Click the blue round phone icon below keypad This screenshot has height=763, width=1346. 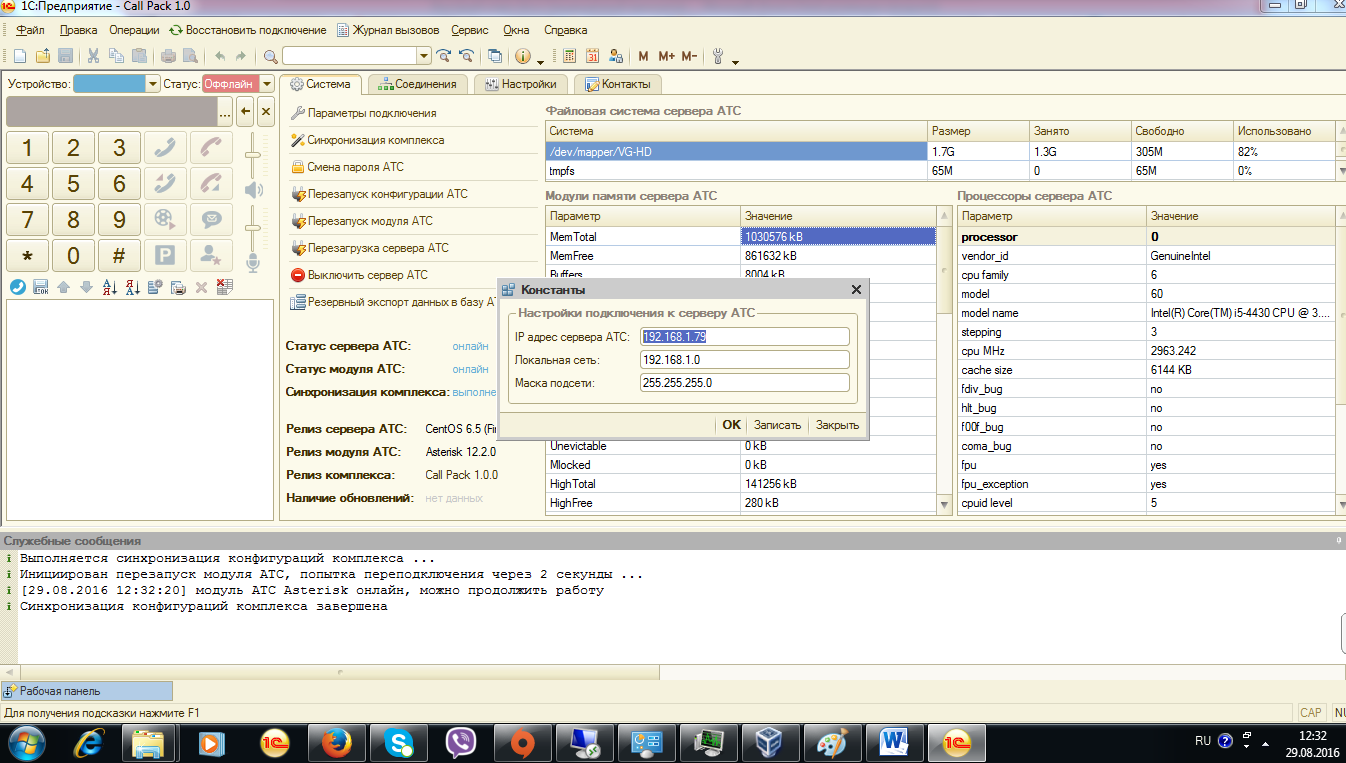point(17,287)
